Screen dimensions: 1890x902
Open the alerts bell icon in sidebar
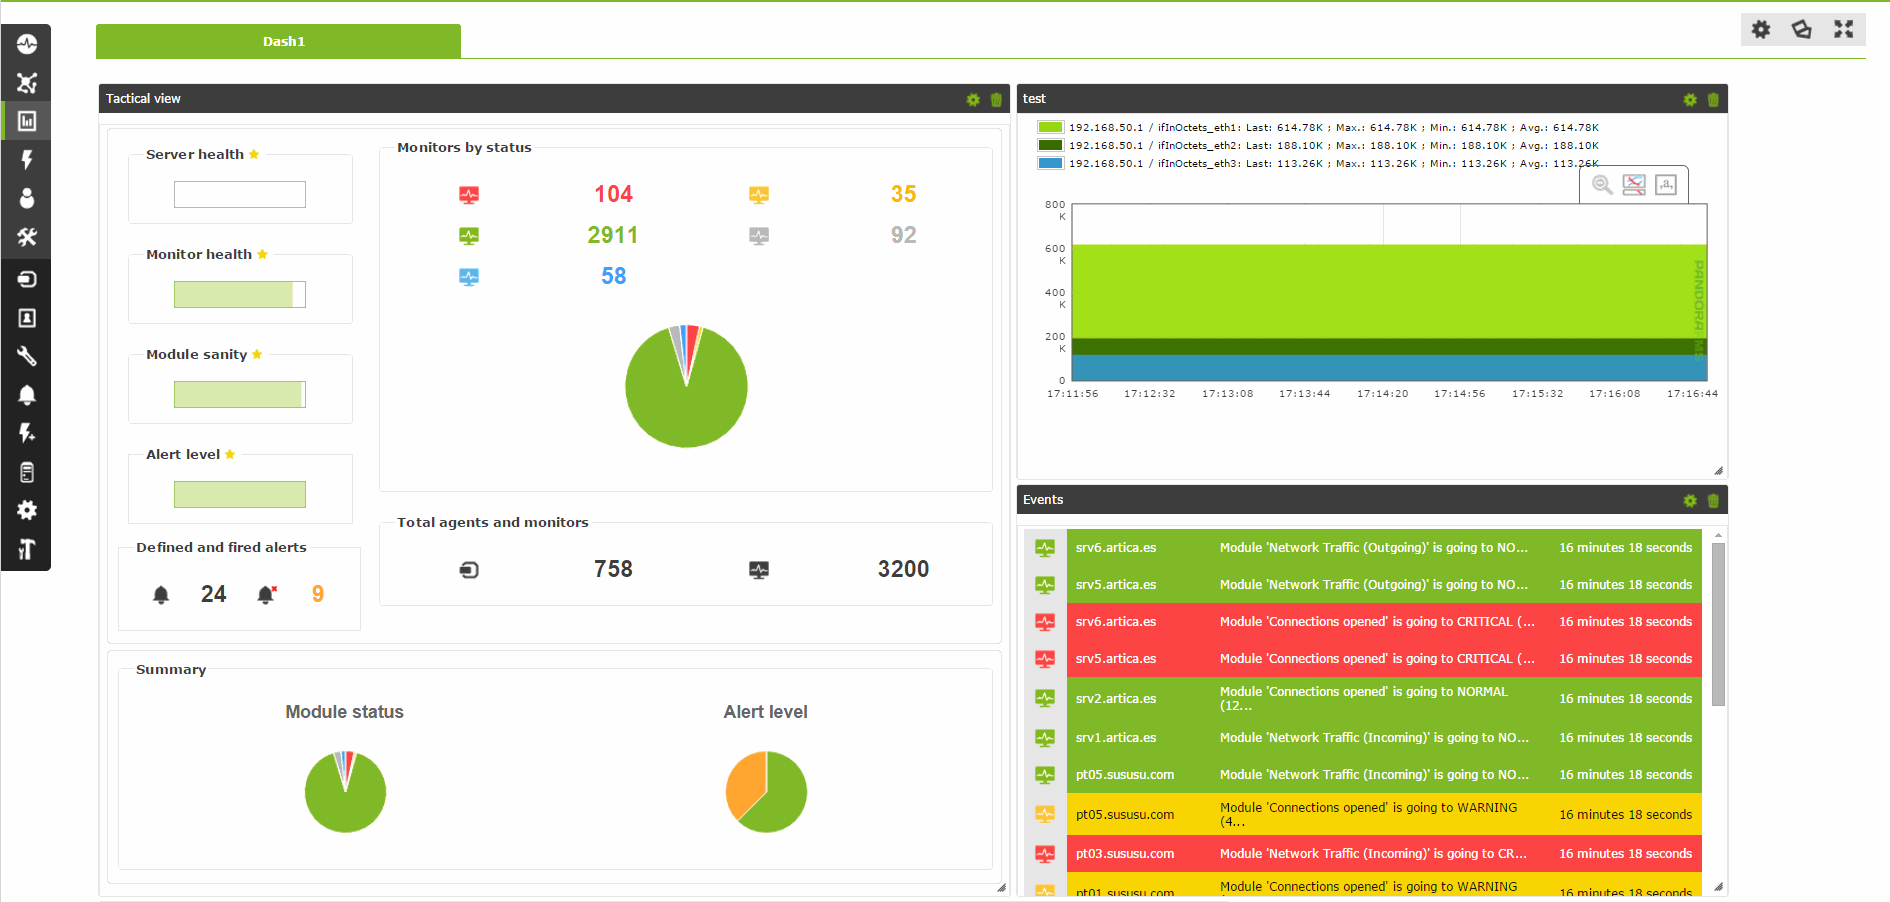[27, 394]
